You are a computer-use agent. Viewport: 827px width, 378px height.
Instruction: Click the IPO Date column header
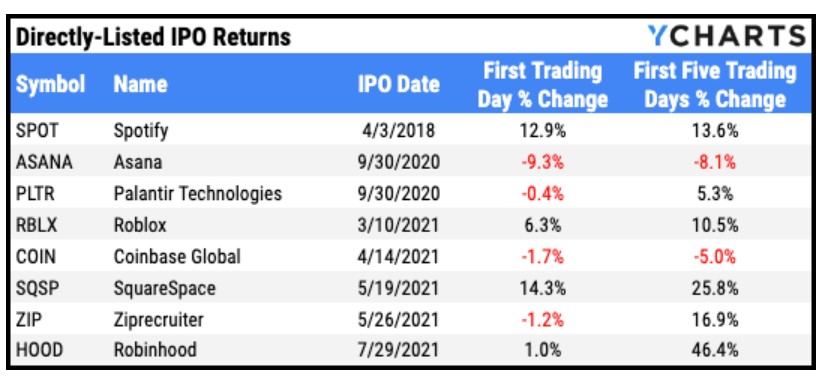pos(399,84)
